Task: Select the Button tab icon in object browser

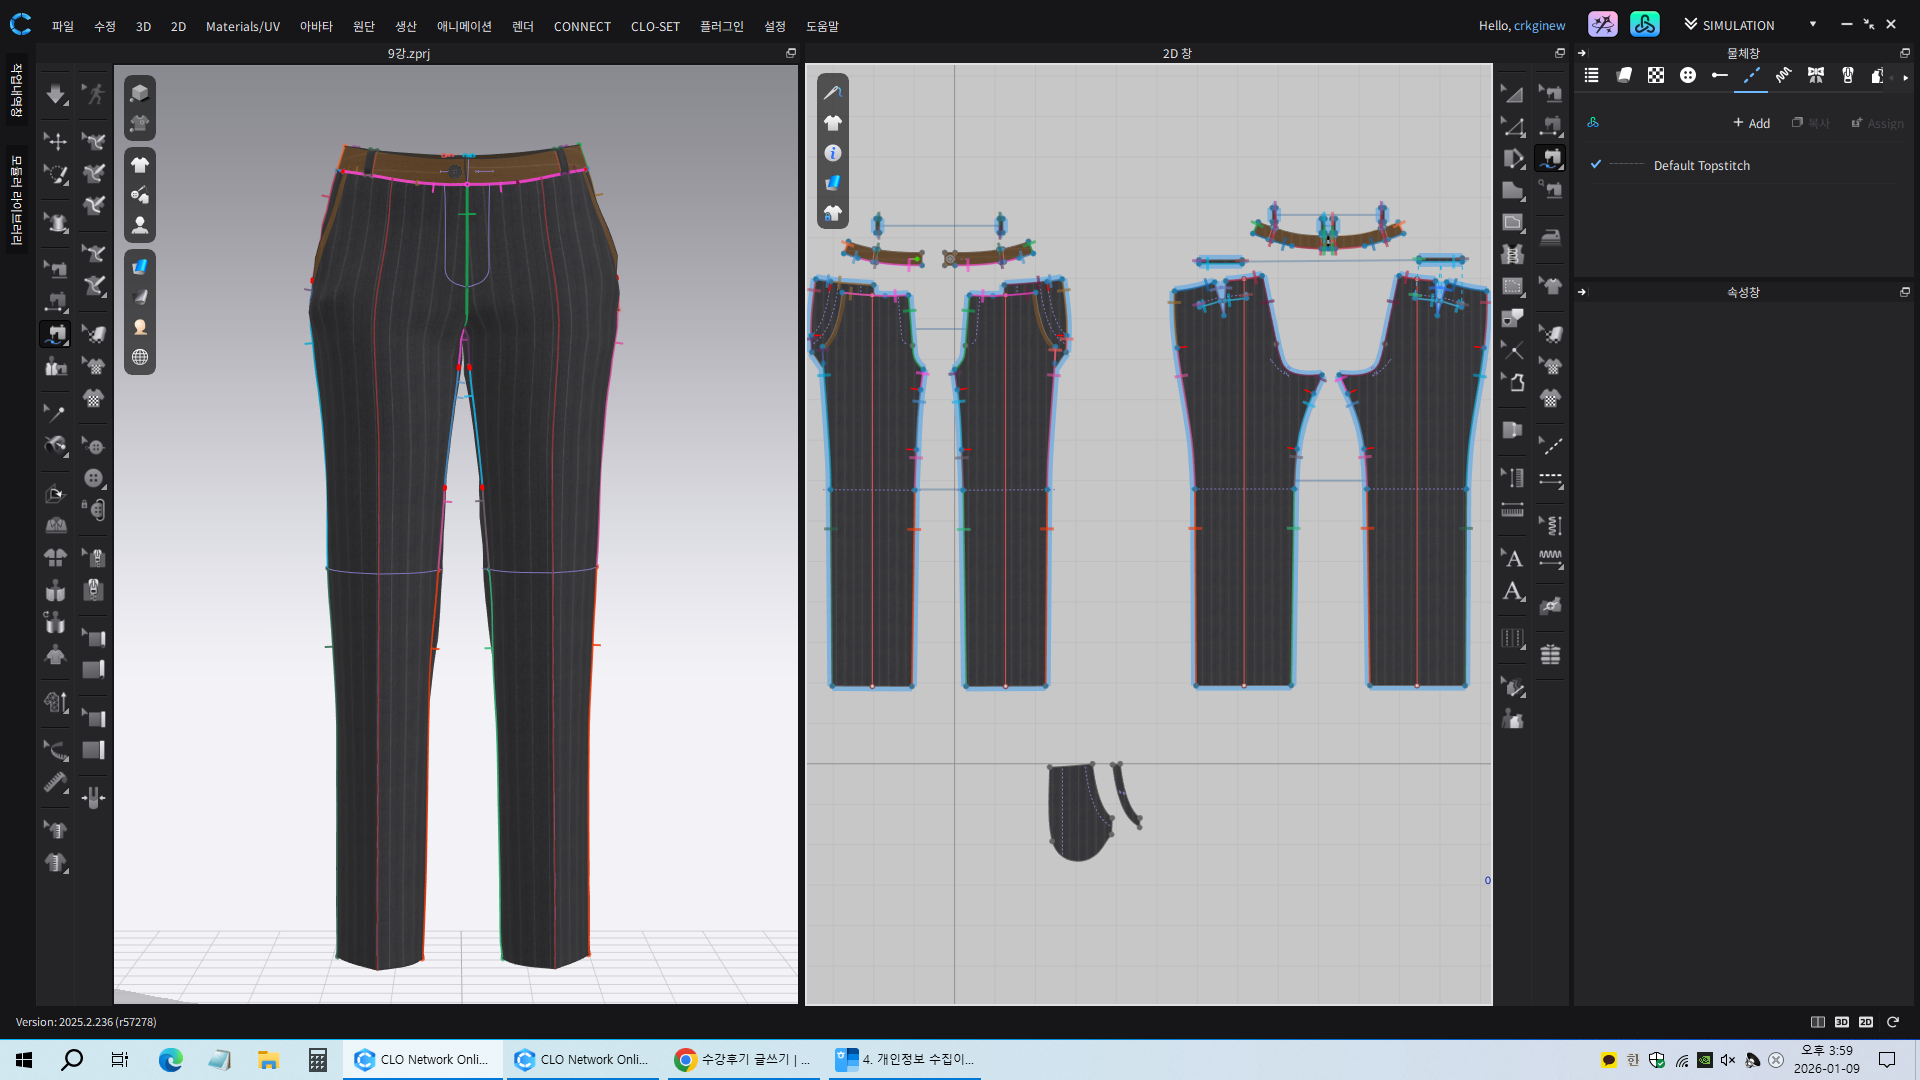Action: click(1688, 76)
